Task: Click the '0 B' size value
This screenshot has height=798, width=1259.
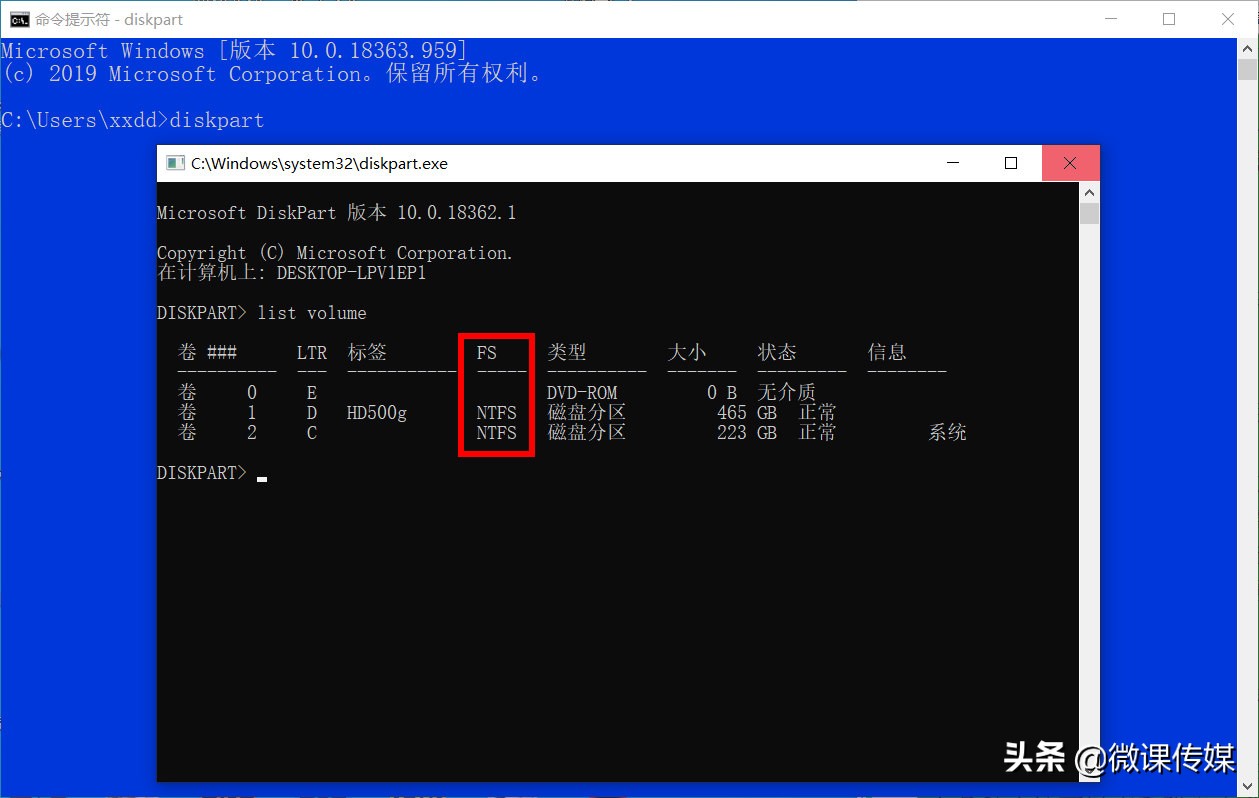Action: [x=722, y=393]
